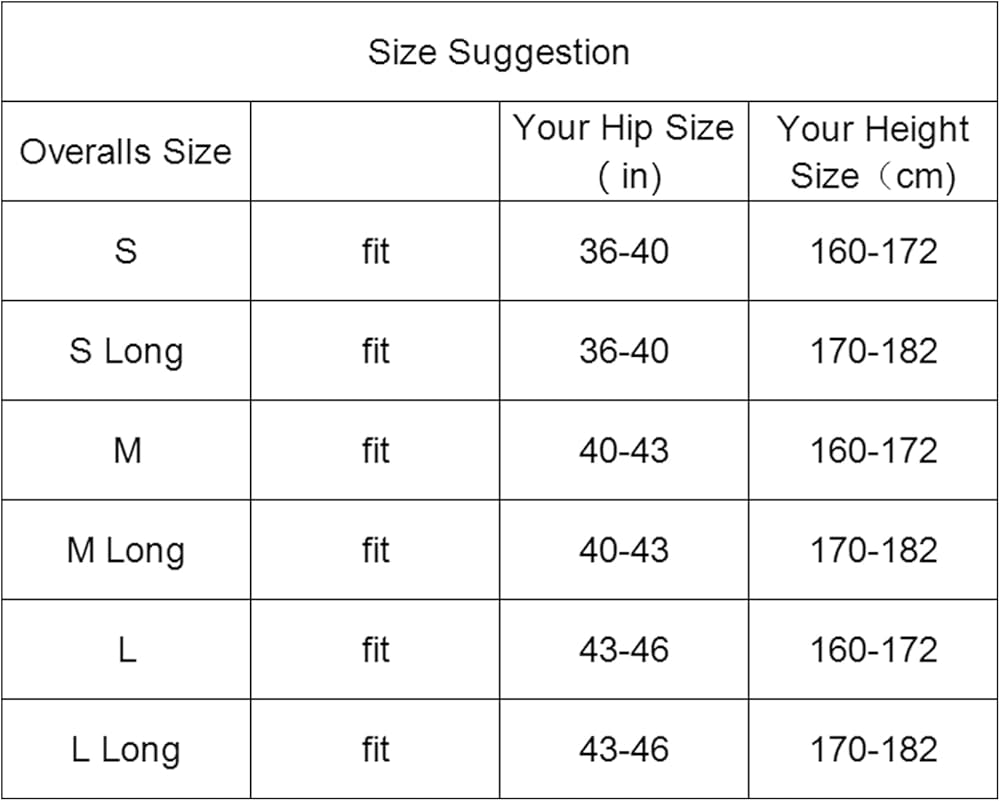Select the "M Long" size cell

point(126,551)
